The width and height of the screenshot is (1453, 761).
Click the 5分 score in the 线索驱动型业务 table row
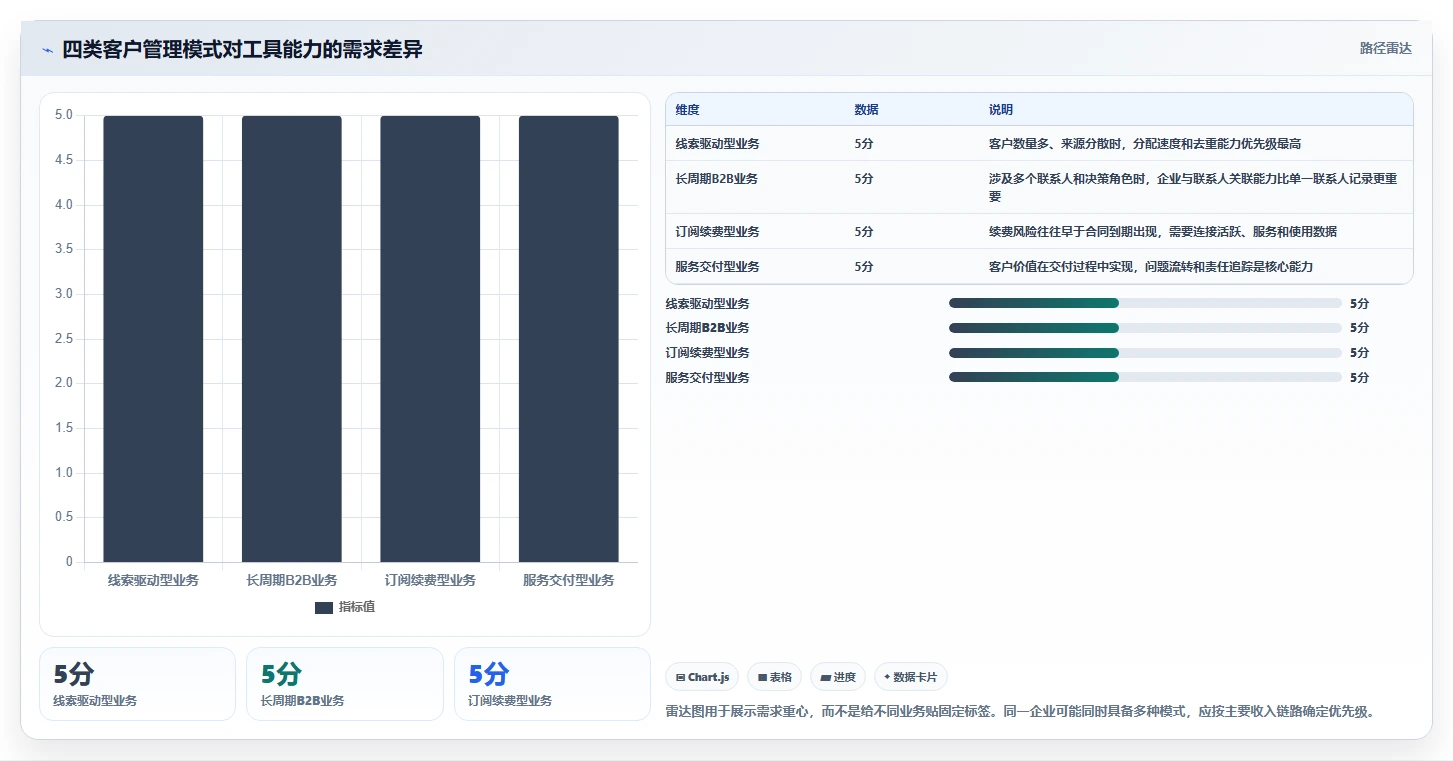coord(864,144)
